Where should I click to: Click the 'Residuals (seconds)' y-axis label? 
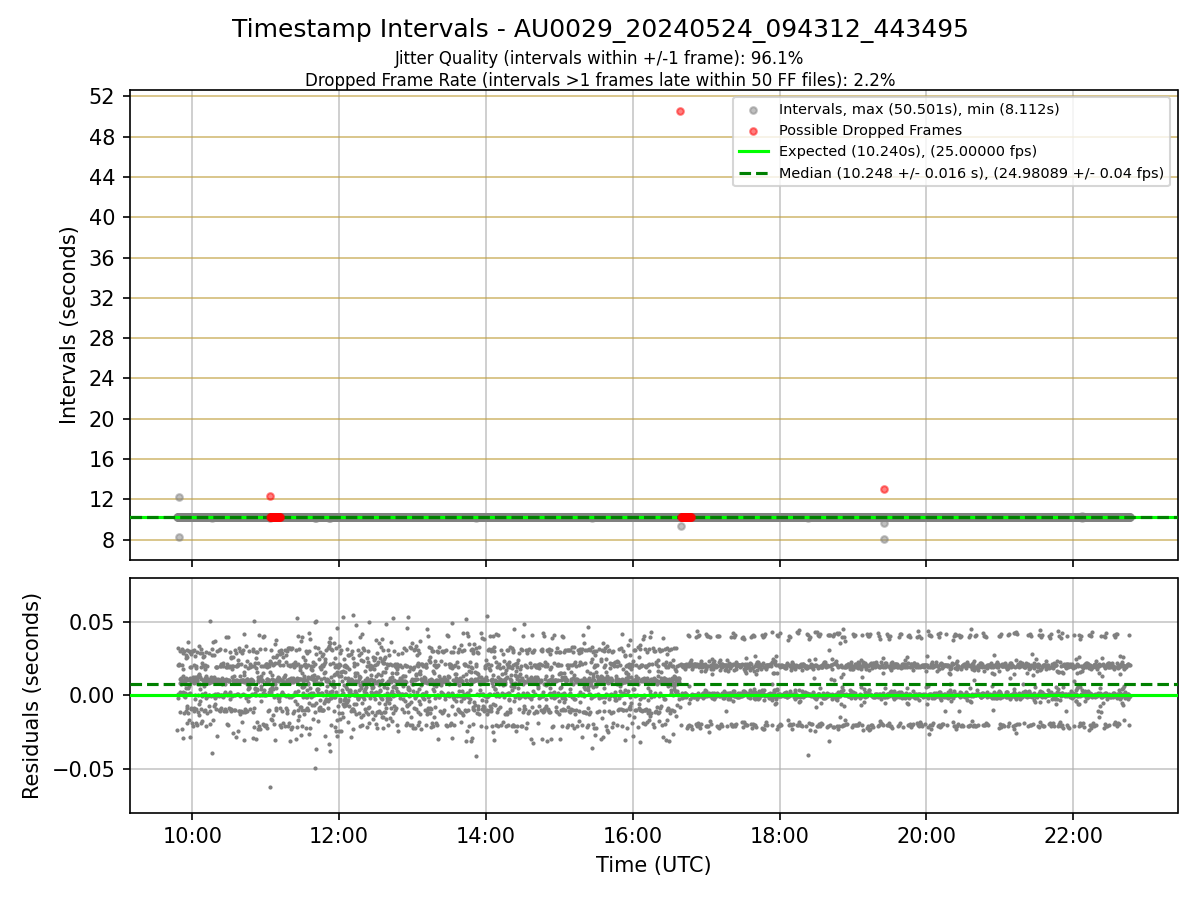click(x=32, y=696)
